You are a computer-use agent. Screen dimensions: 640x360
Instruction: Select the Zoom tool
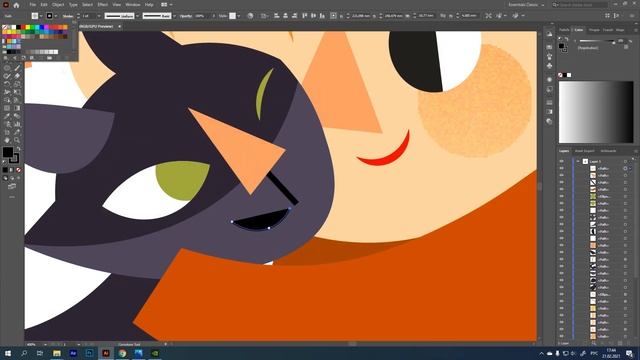(x=17, y=140)
